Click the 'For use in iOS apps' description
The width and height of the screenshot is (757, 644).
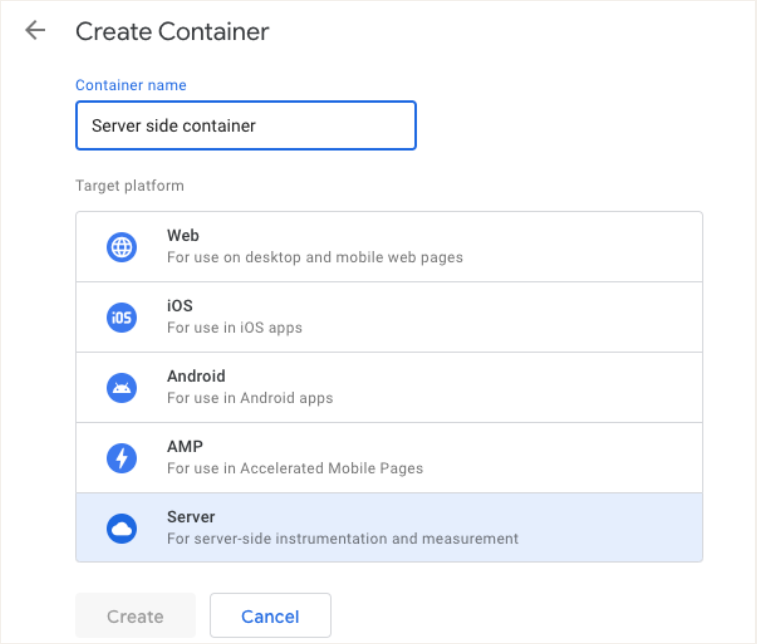click(234, 327)
